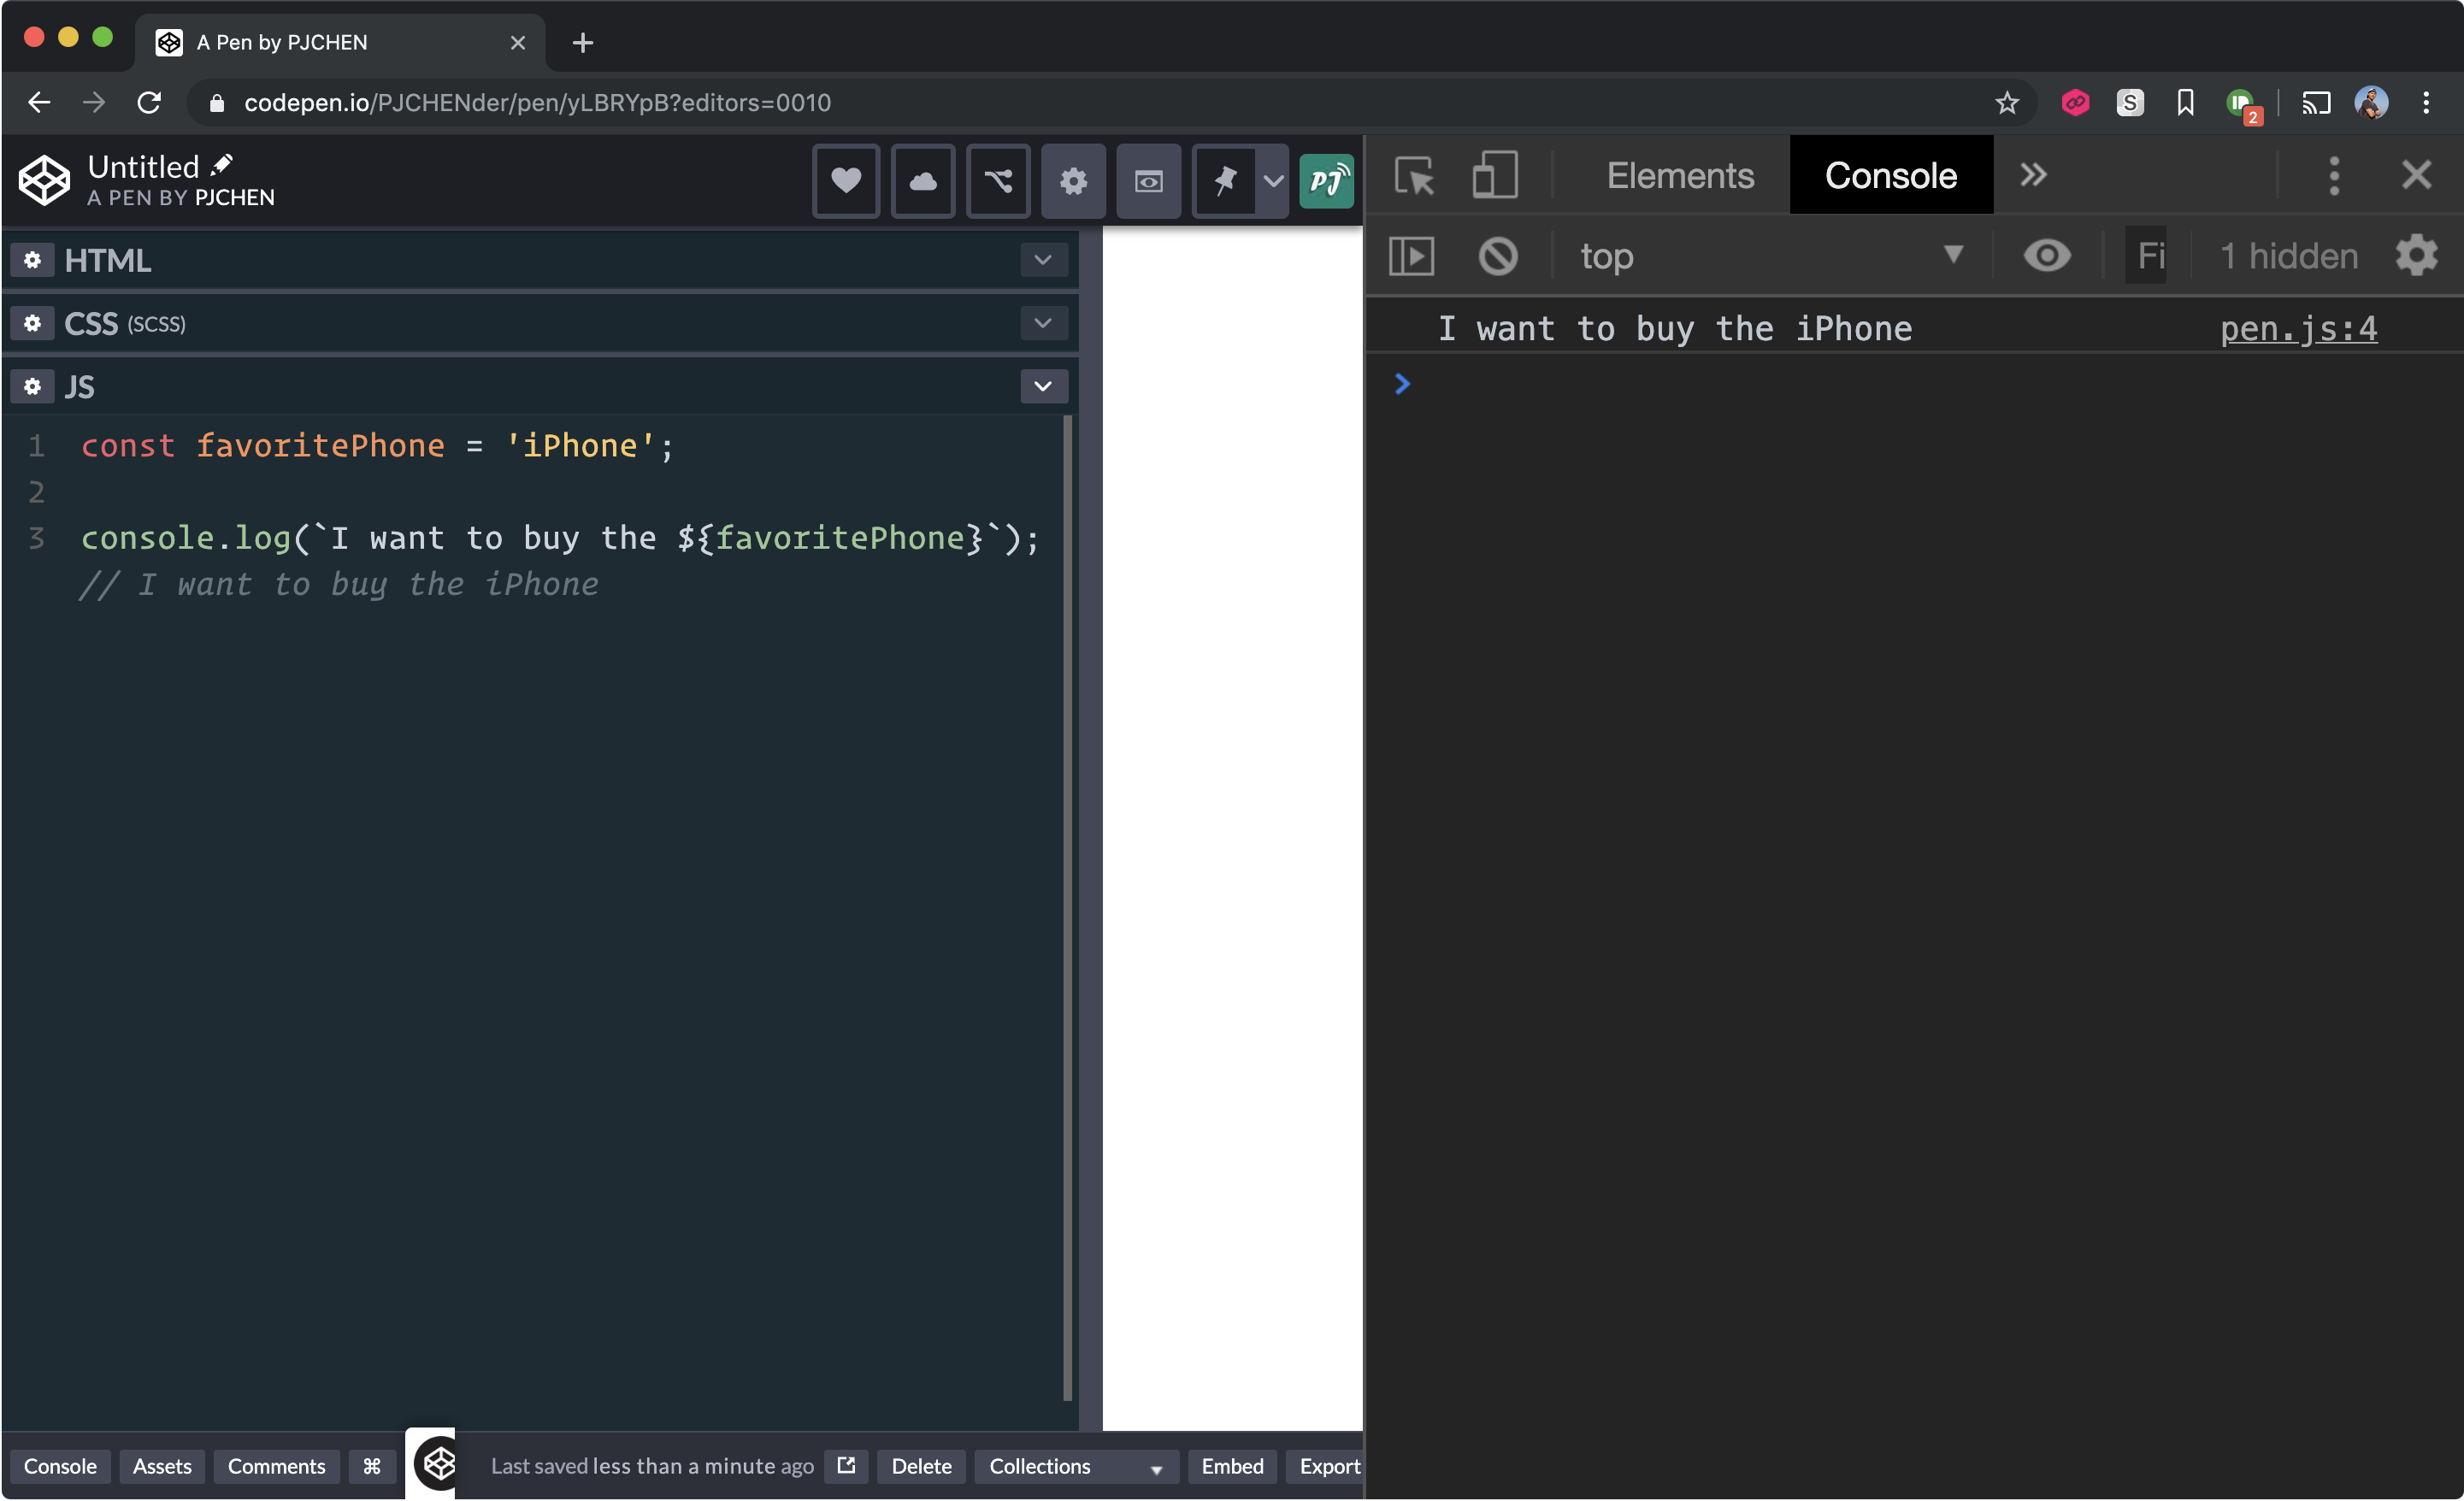Screen dimensions: 2464x1501
Task: Click the Embed button
Action: (x=1232, y=1466)
